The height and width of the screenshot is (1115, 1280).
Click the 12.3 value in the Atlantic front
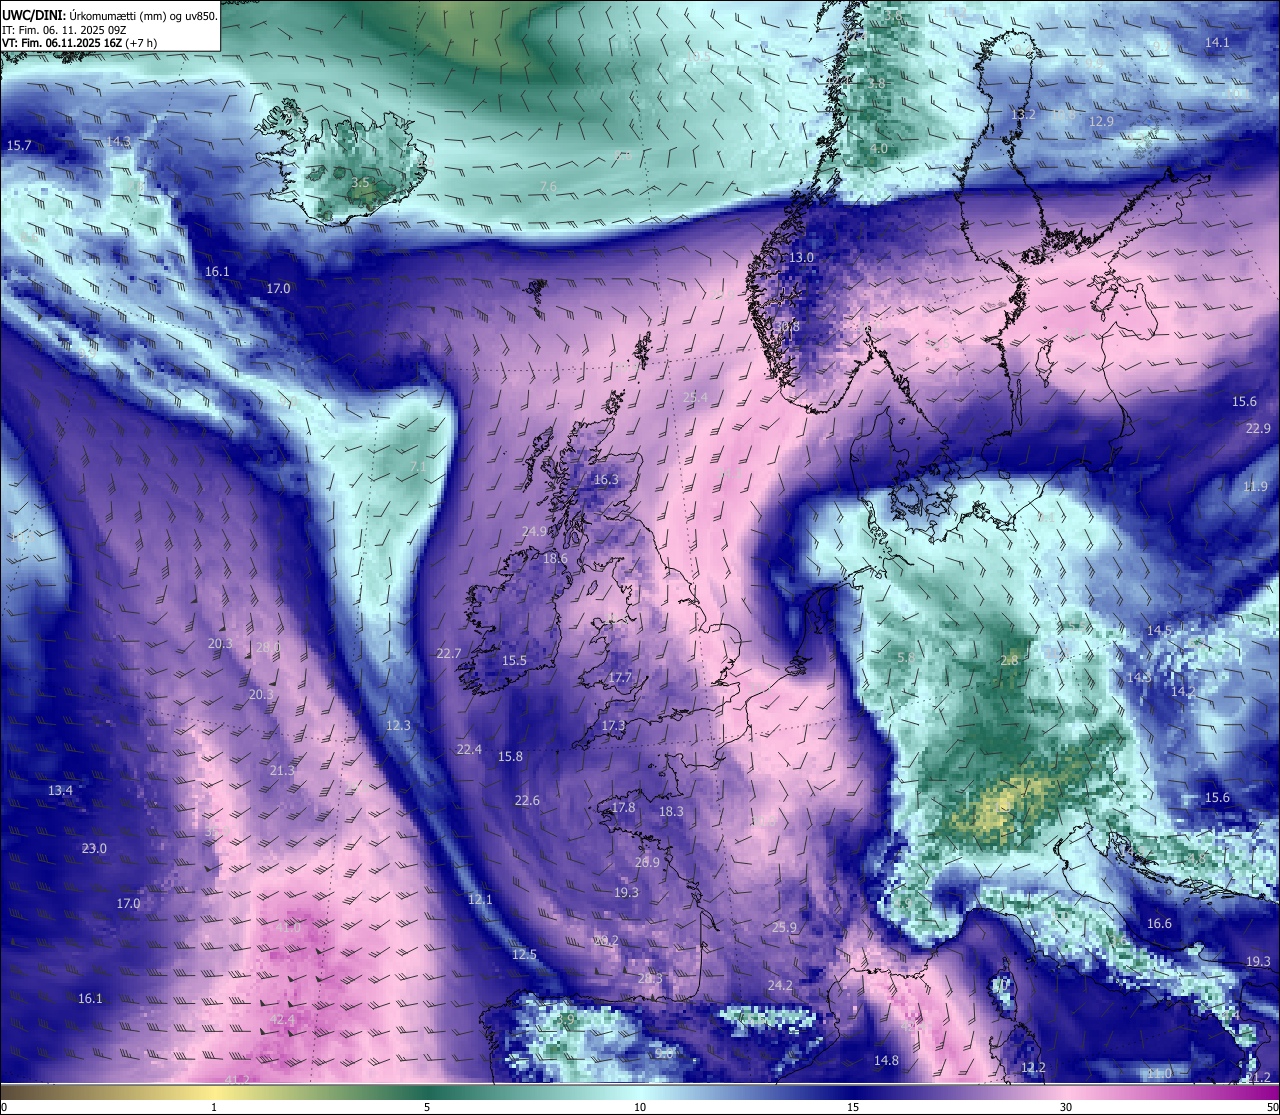(x=398, y=725)
